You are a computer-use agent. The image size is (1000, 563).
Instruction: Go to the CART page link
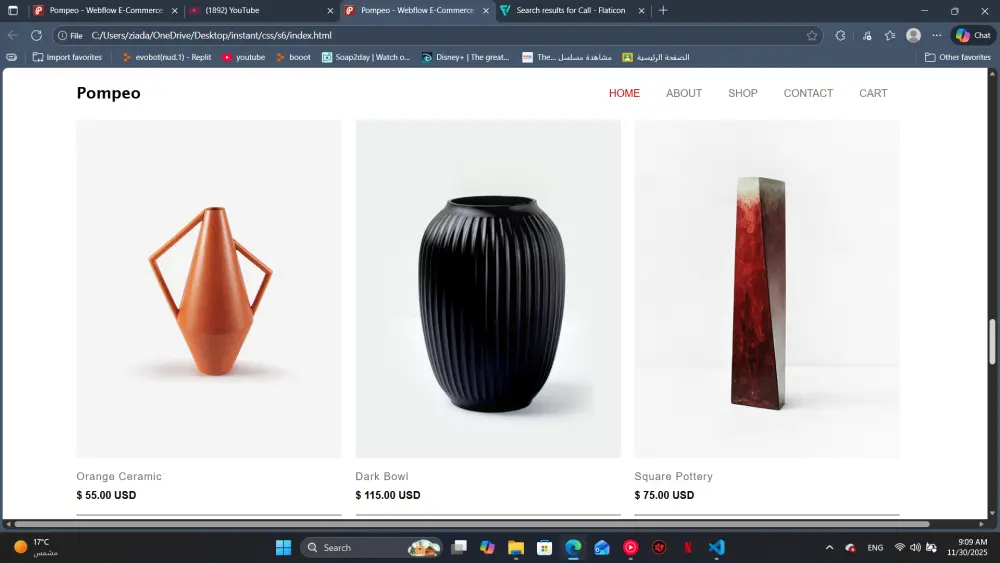click(872, 93)
